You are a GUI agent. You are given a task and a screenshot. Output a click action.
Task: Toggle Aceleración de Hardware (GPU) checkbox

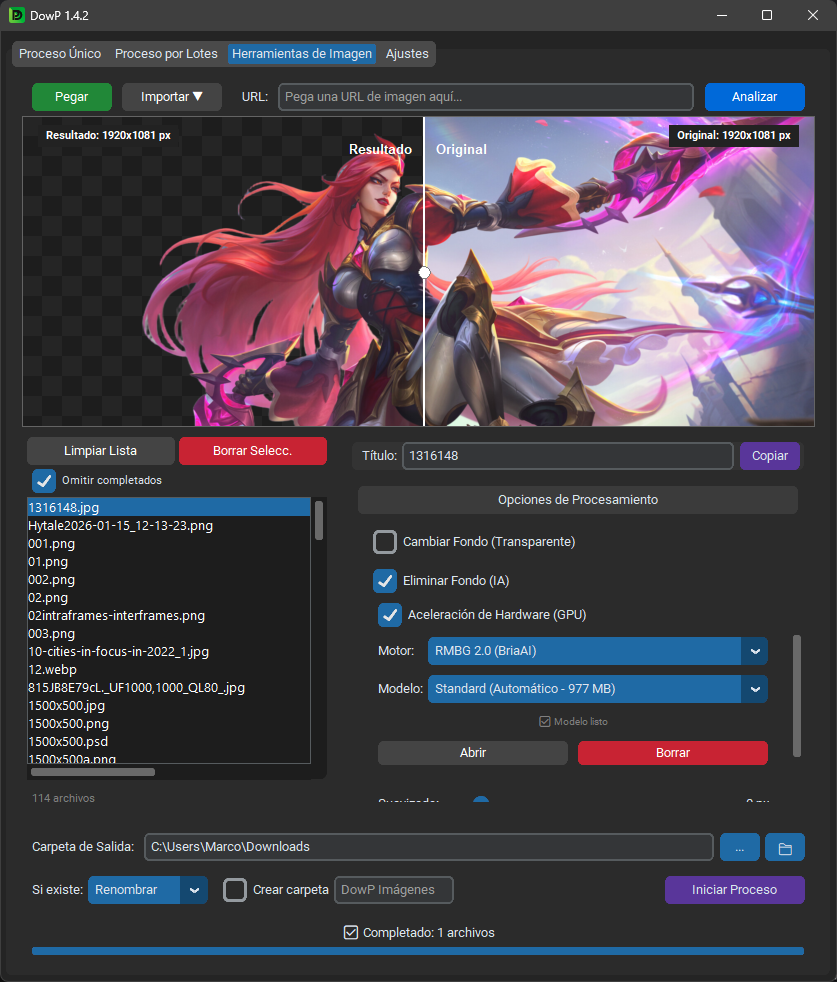[390, 615]
